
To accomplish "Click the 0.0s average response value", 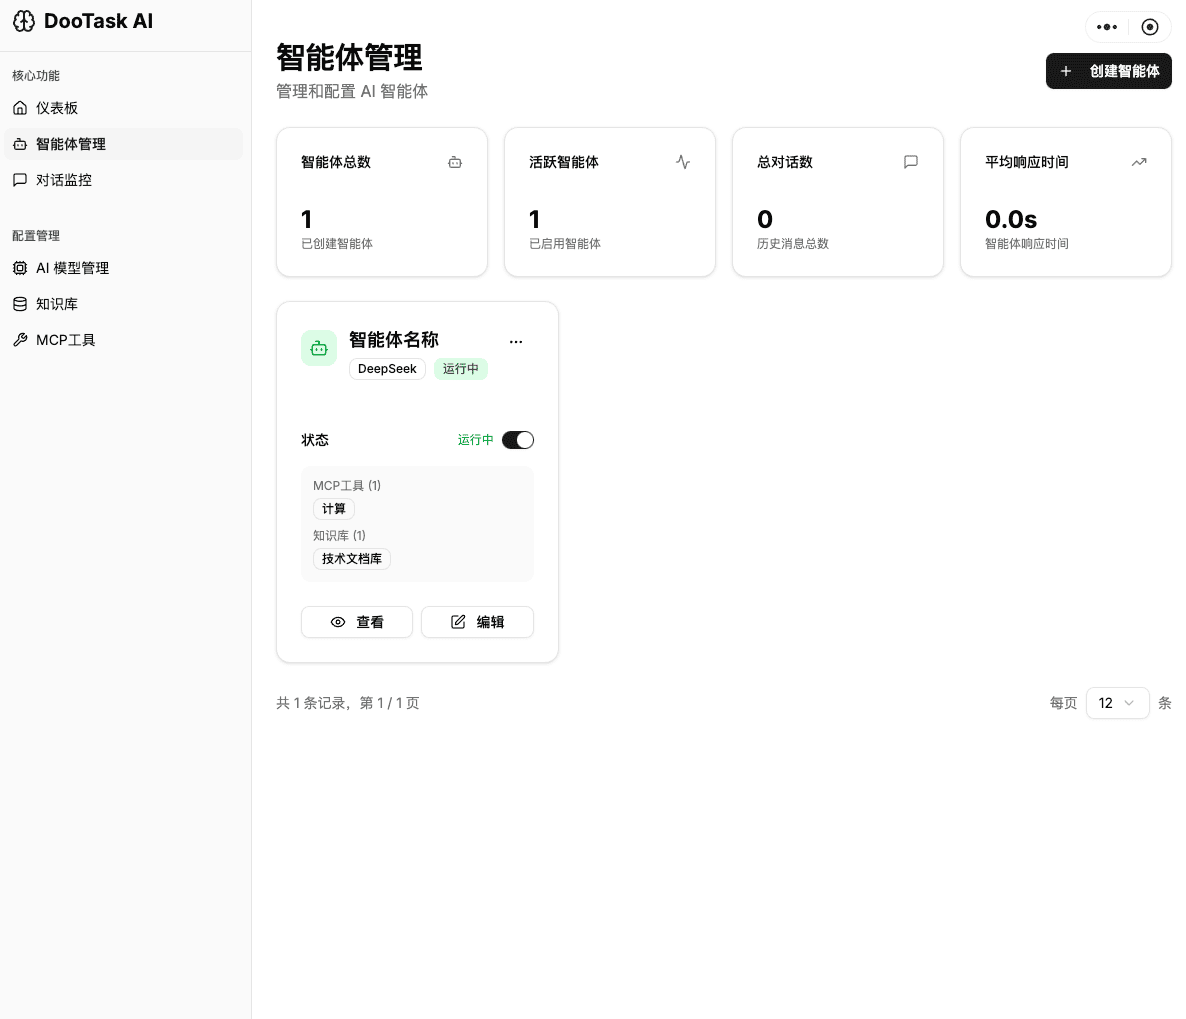I will 1011,219.
